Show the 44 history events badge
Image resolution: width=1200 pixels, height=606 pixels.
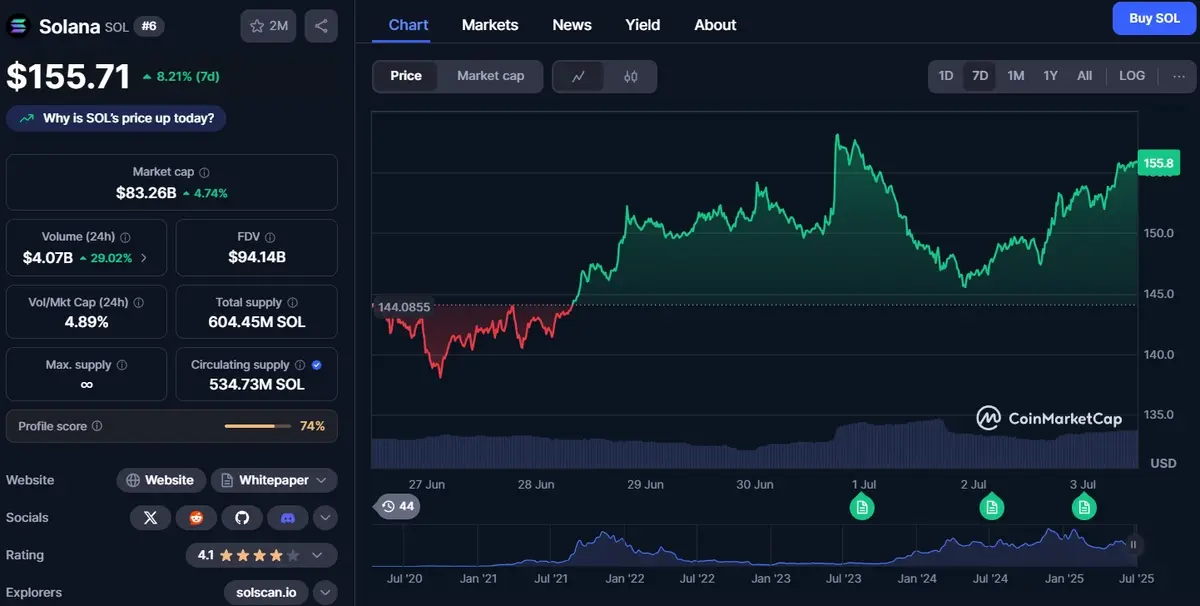click(x=397, y=506)
